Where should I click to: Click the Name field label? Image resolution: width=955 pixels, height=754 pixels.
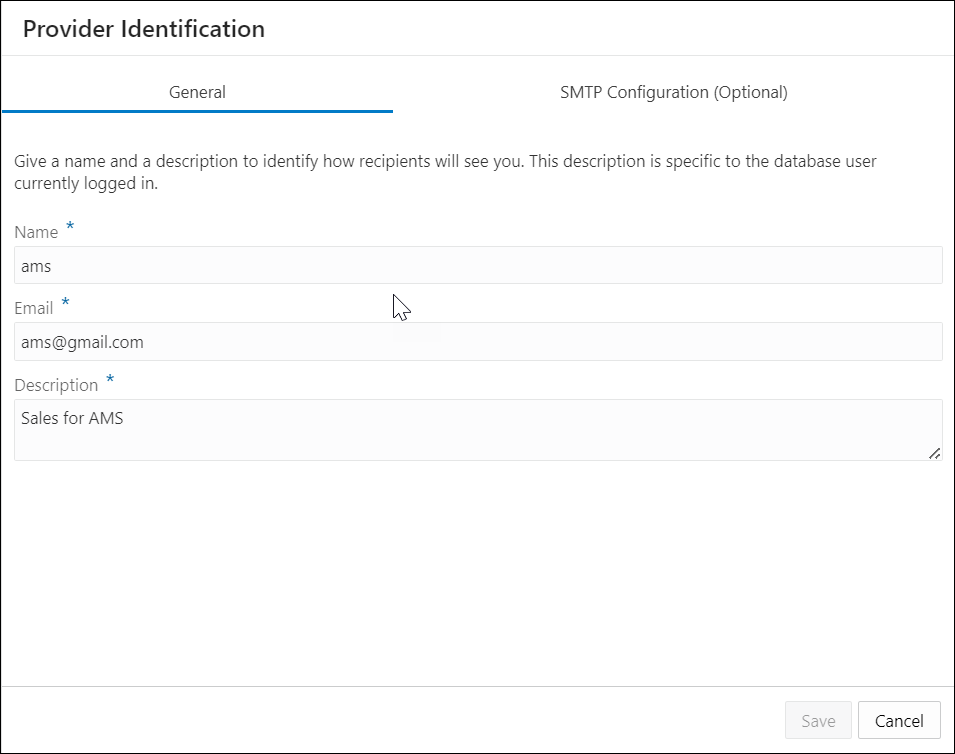[36, 232]
